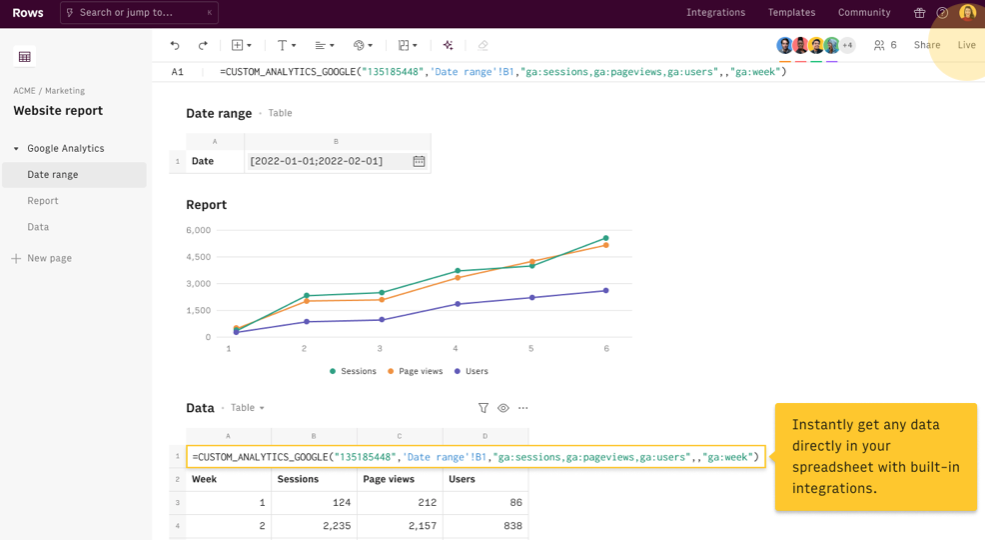This screenshot has width=985, height=540.
Task: Open the text alignment dropdown
Action: pyautogui.click(x=324, y=45)
